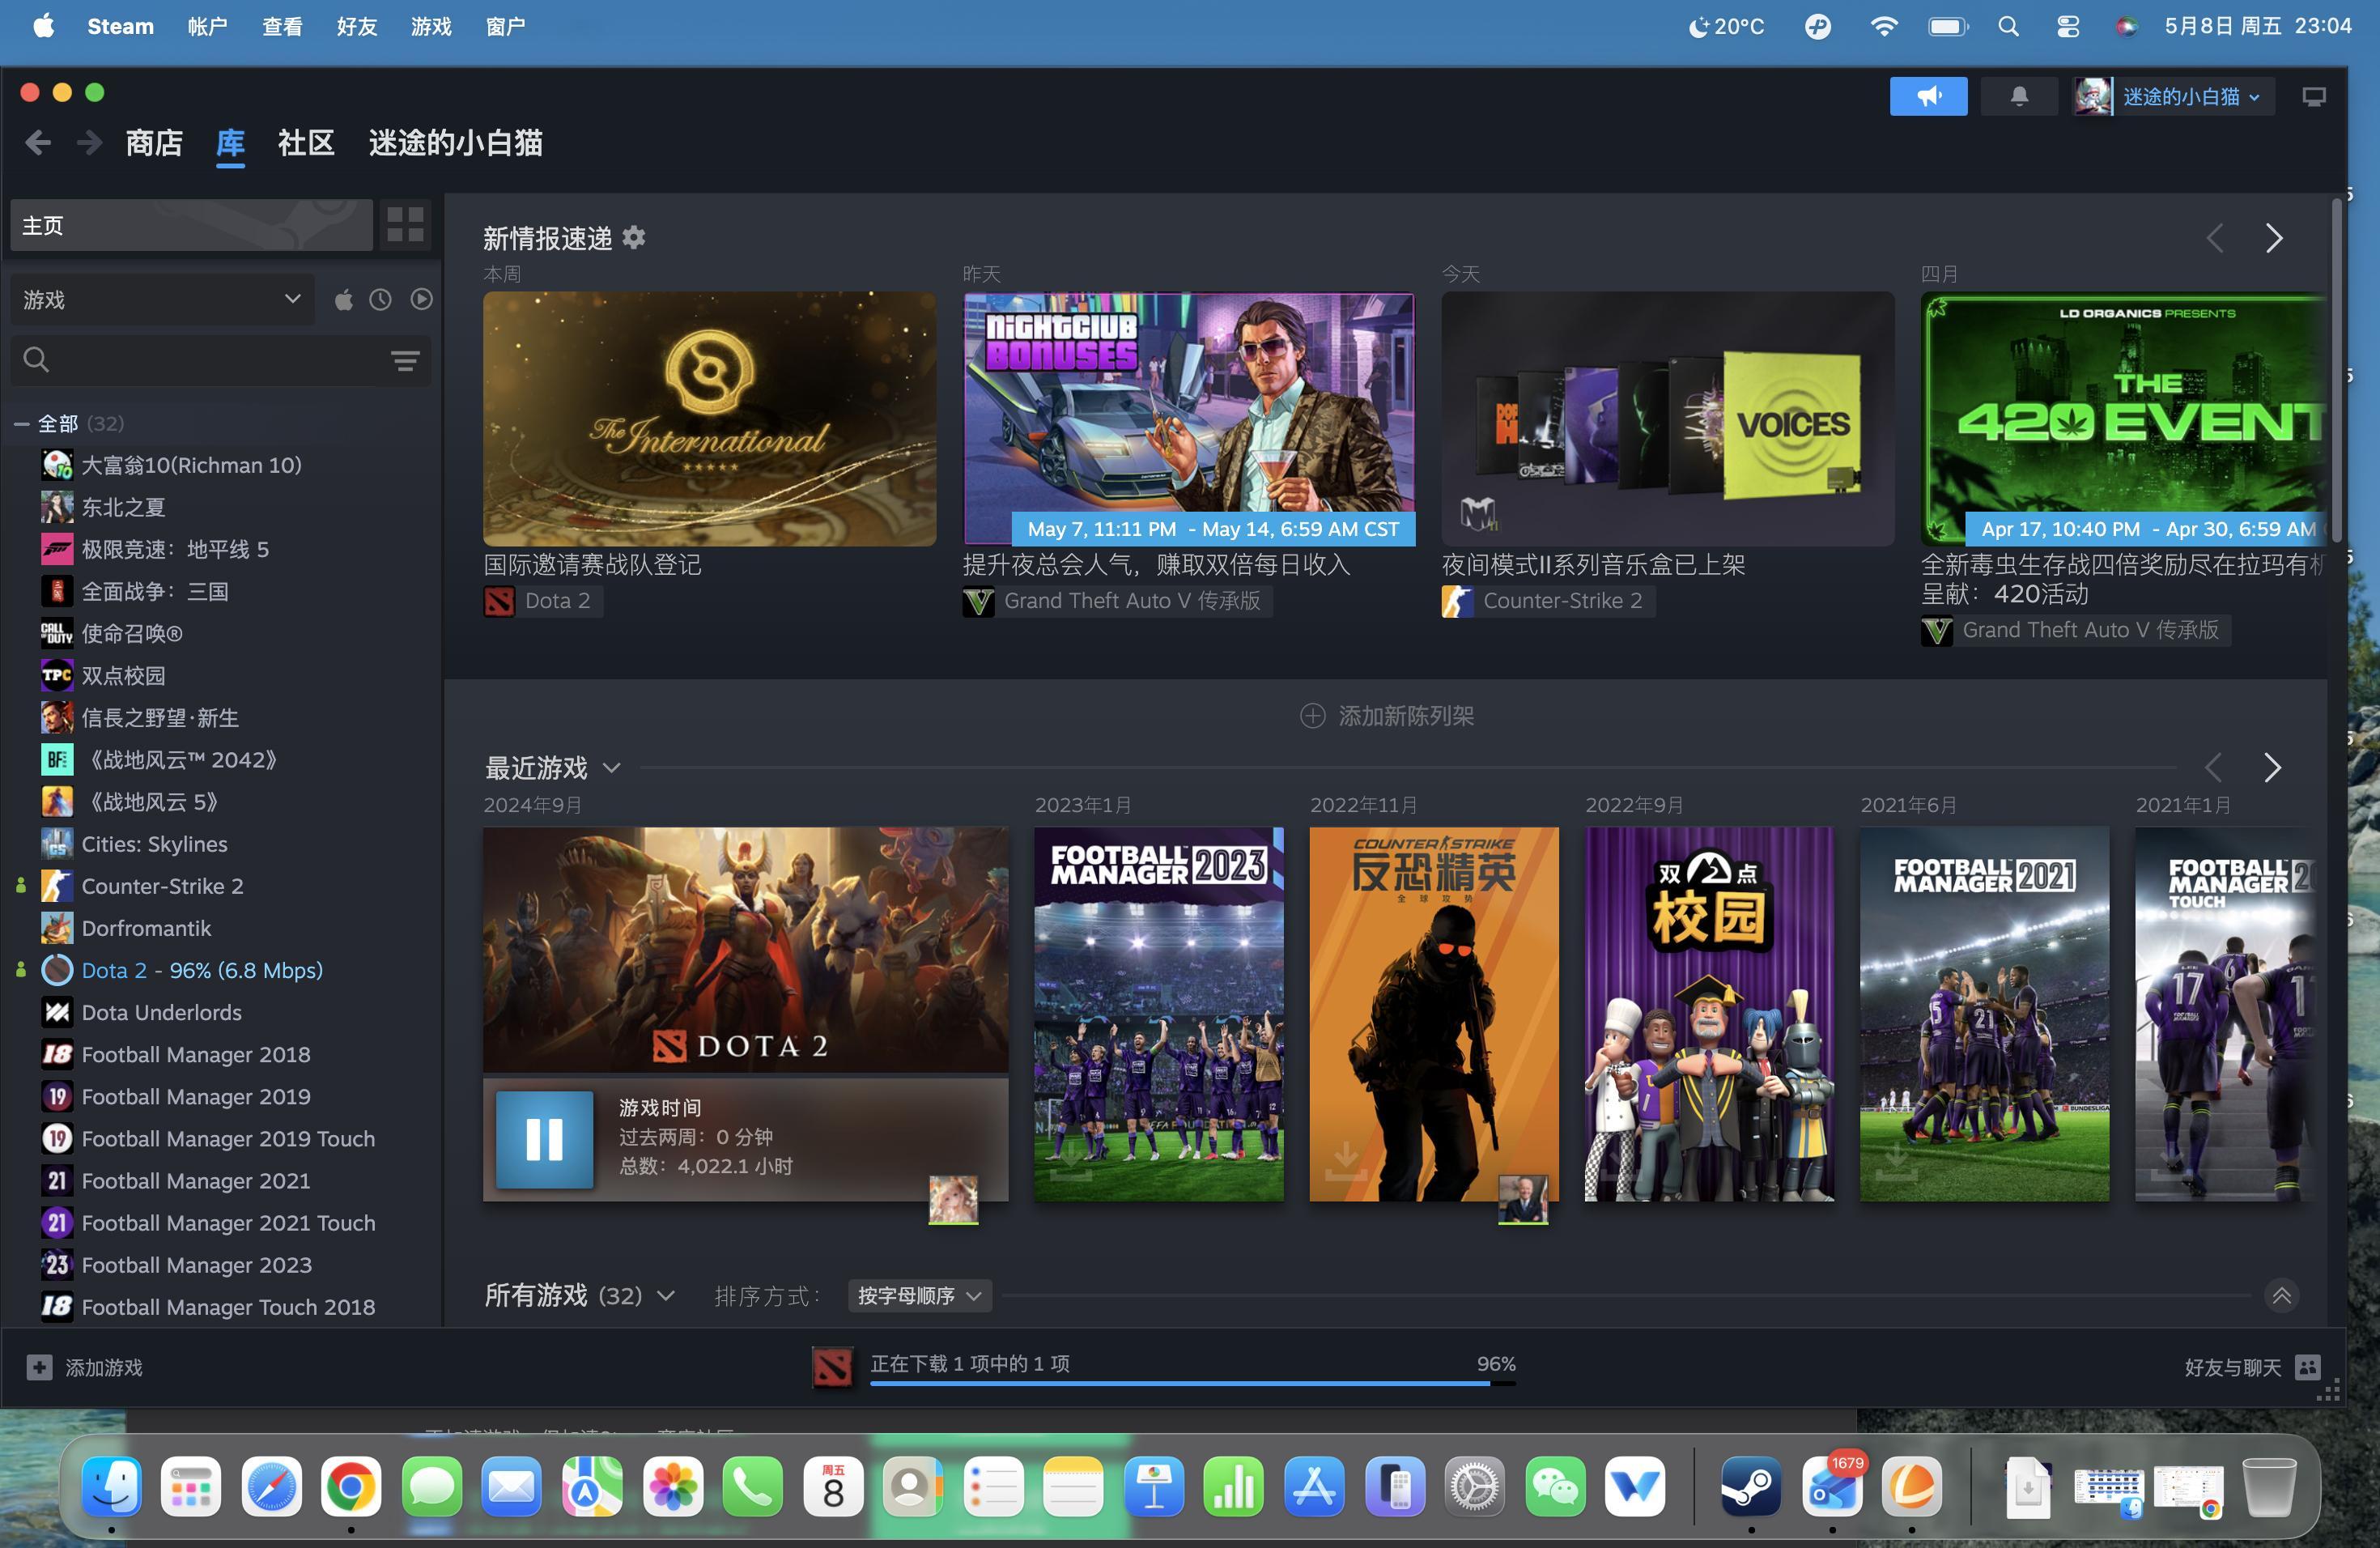Switch to collections grid view icon
Viewport: 2380px width, 1548px height.
405,224
